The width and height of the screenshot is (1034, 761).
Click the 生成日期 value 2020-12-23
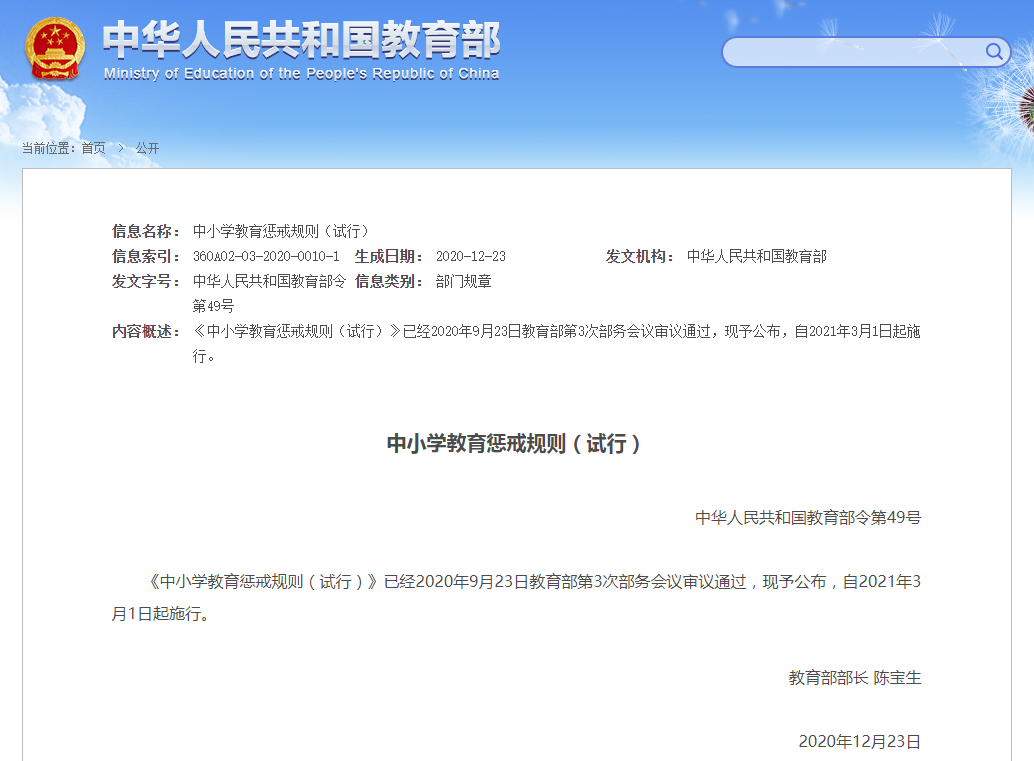click(x=471, y=257)
